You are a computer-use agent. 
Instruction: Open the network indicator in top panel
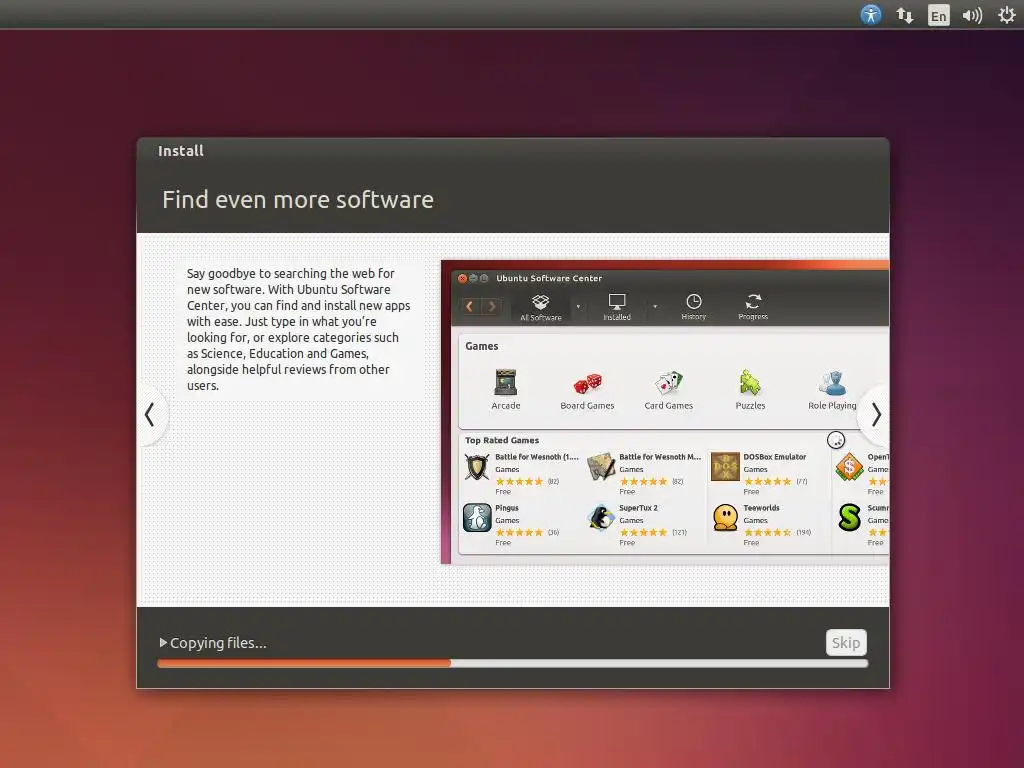coord(904,15)
